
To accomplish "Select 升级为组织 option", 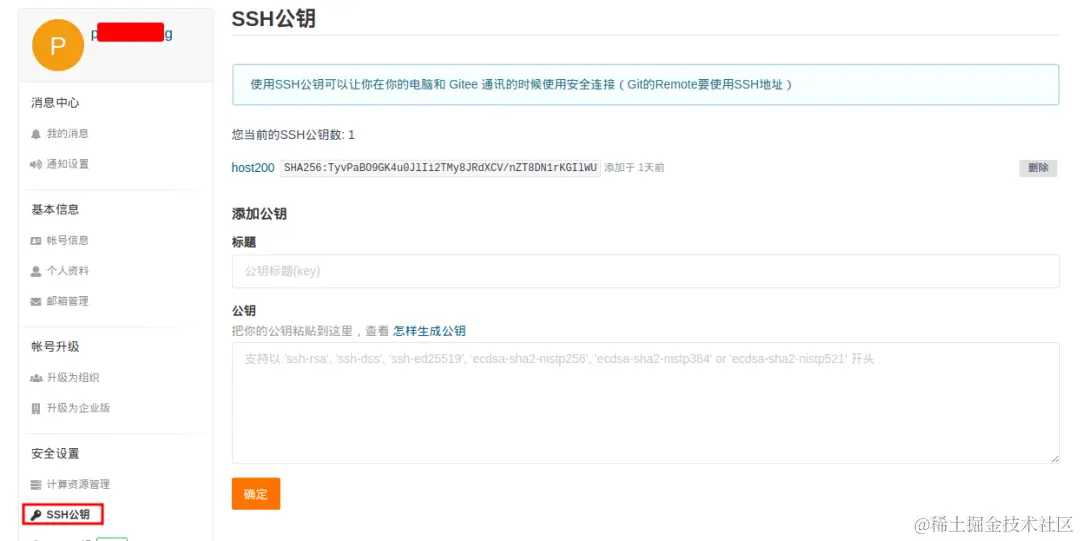I will pyautogui.click(x=73, y=378).
